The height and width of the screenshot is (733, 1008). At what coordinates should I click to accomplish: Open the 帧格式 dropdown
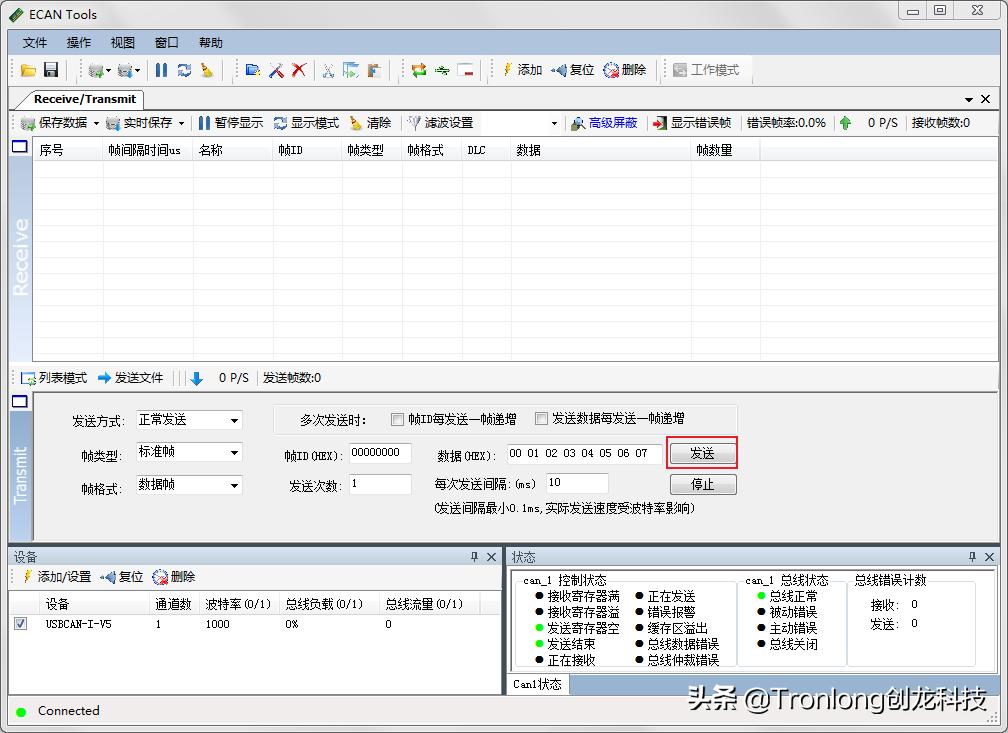pyautogui.click(x=236, y=483)
